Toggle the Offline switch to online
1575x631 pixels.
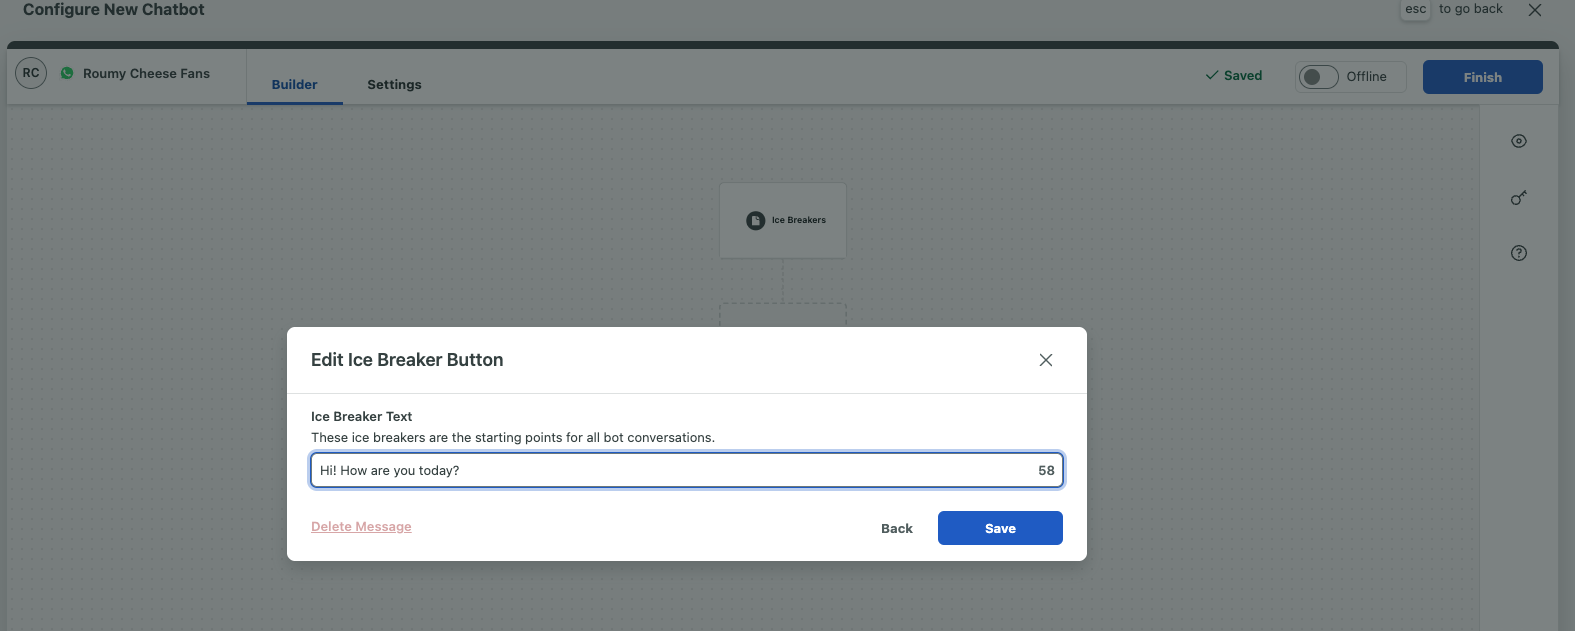tap(1318, 77)
